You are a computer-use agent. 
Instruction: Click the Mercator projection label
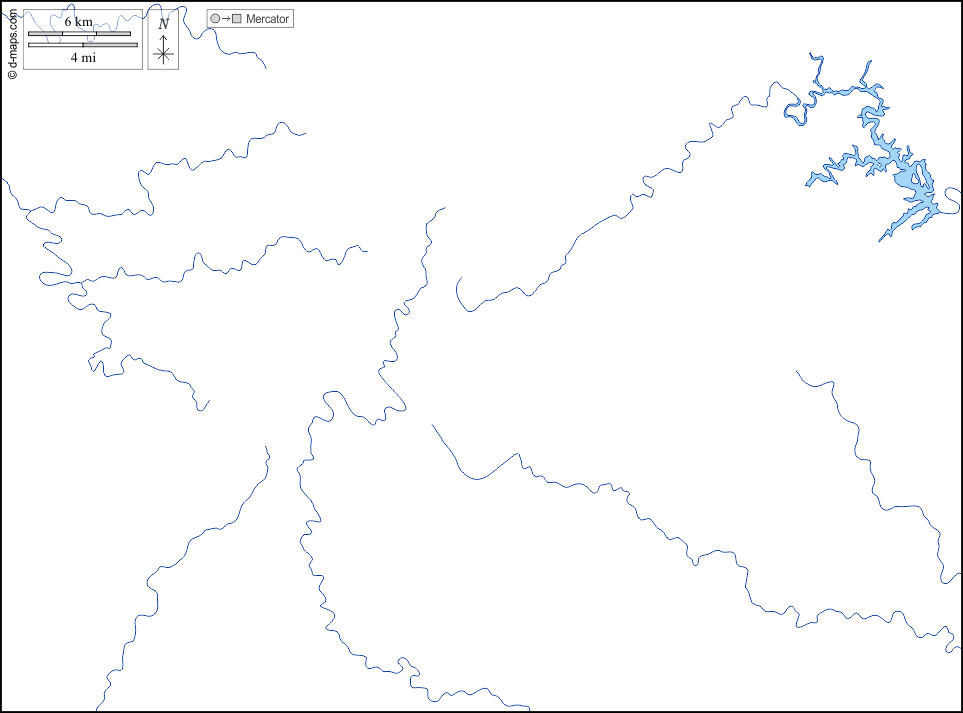click(x=267, y=18)
